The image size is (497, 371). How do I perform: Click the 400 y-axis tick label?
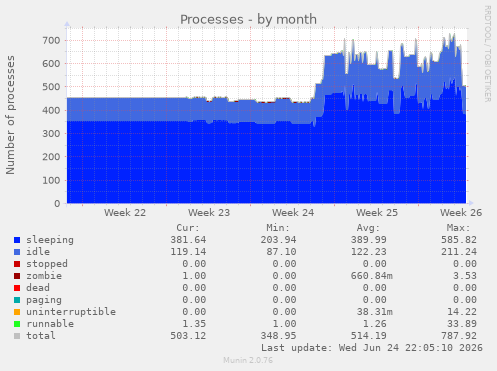pos(51,110)
